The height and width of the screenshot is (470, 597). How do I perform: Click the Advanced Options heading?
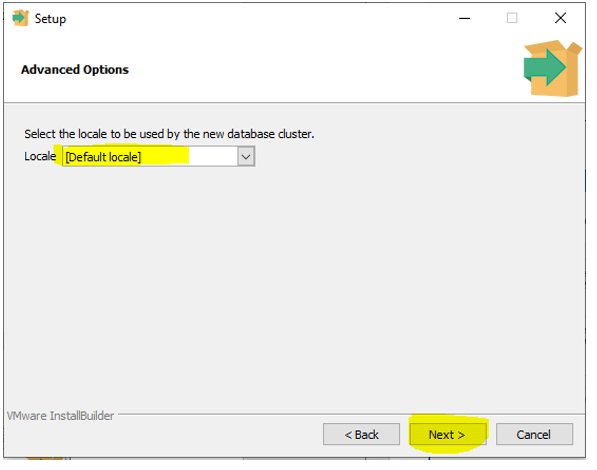click(75, 70)
